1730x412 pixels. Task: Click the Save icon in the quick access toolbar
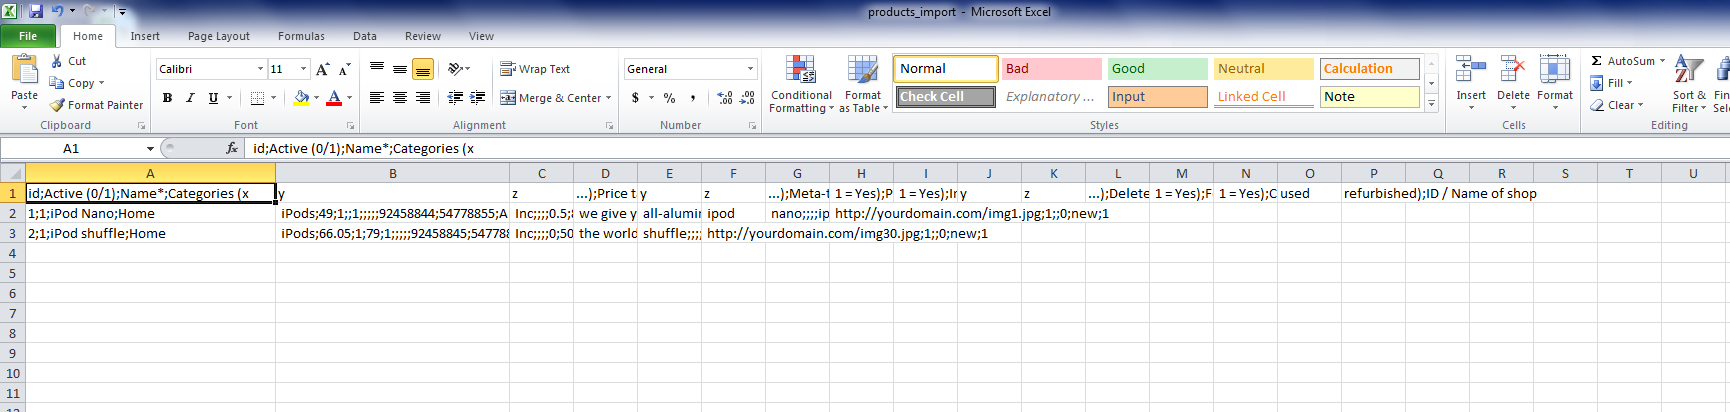[x=36, y=11]
